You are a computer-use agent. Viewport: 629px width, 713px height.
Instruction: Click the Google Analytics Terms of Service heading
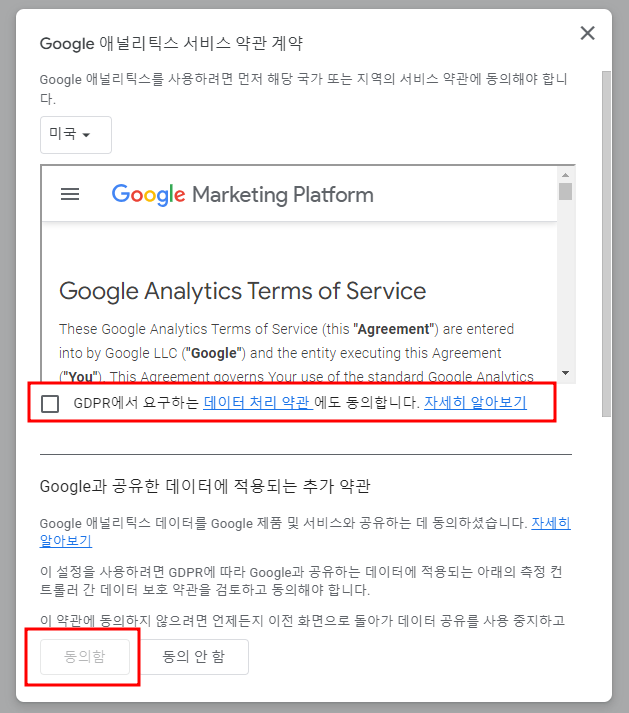click(242, 291)
